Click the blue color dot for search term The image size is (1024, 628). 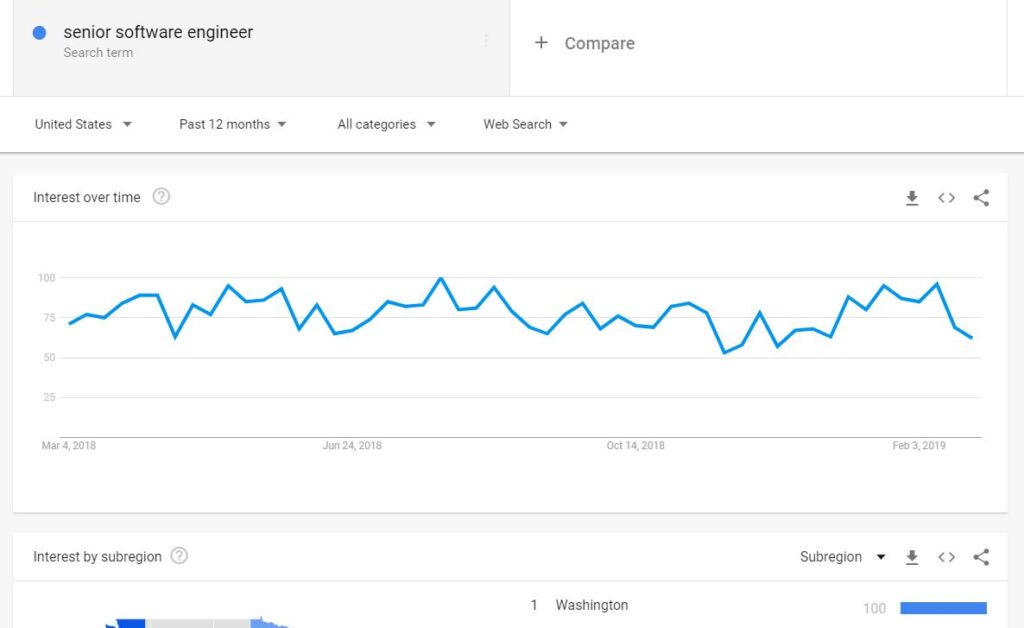[x=39, y=33]
